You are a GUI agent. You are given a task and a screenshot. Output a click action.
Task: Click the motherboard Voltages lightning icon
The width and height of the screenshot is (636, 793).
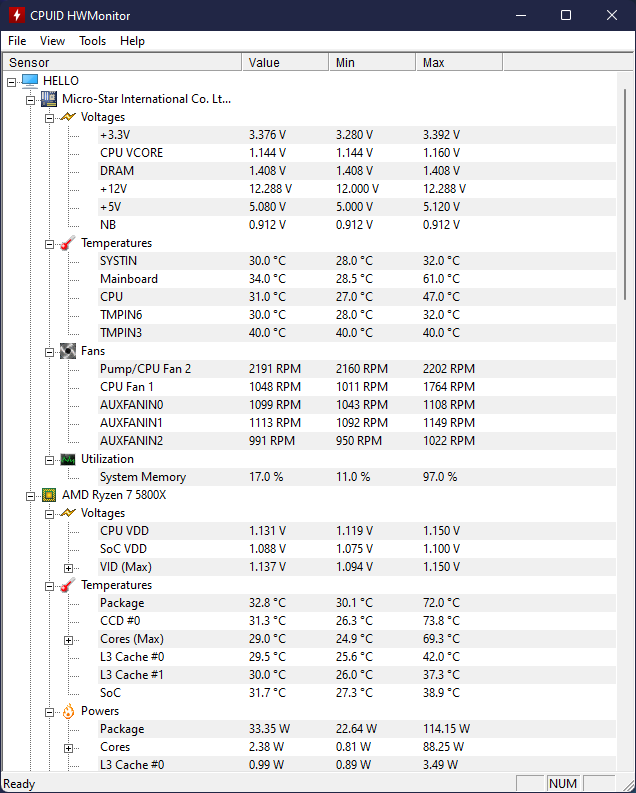(68, 117)
